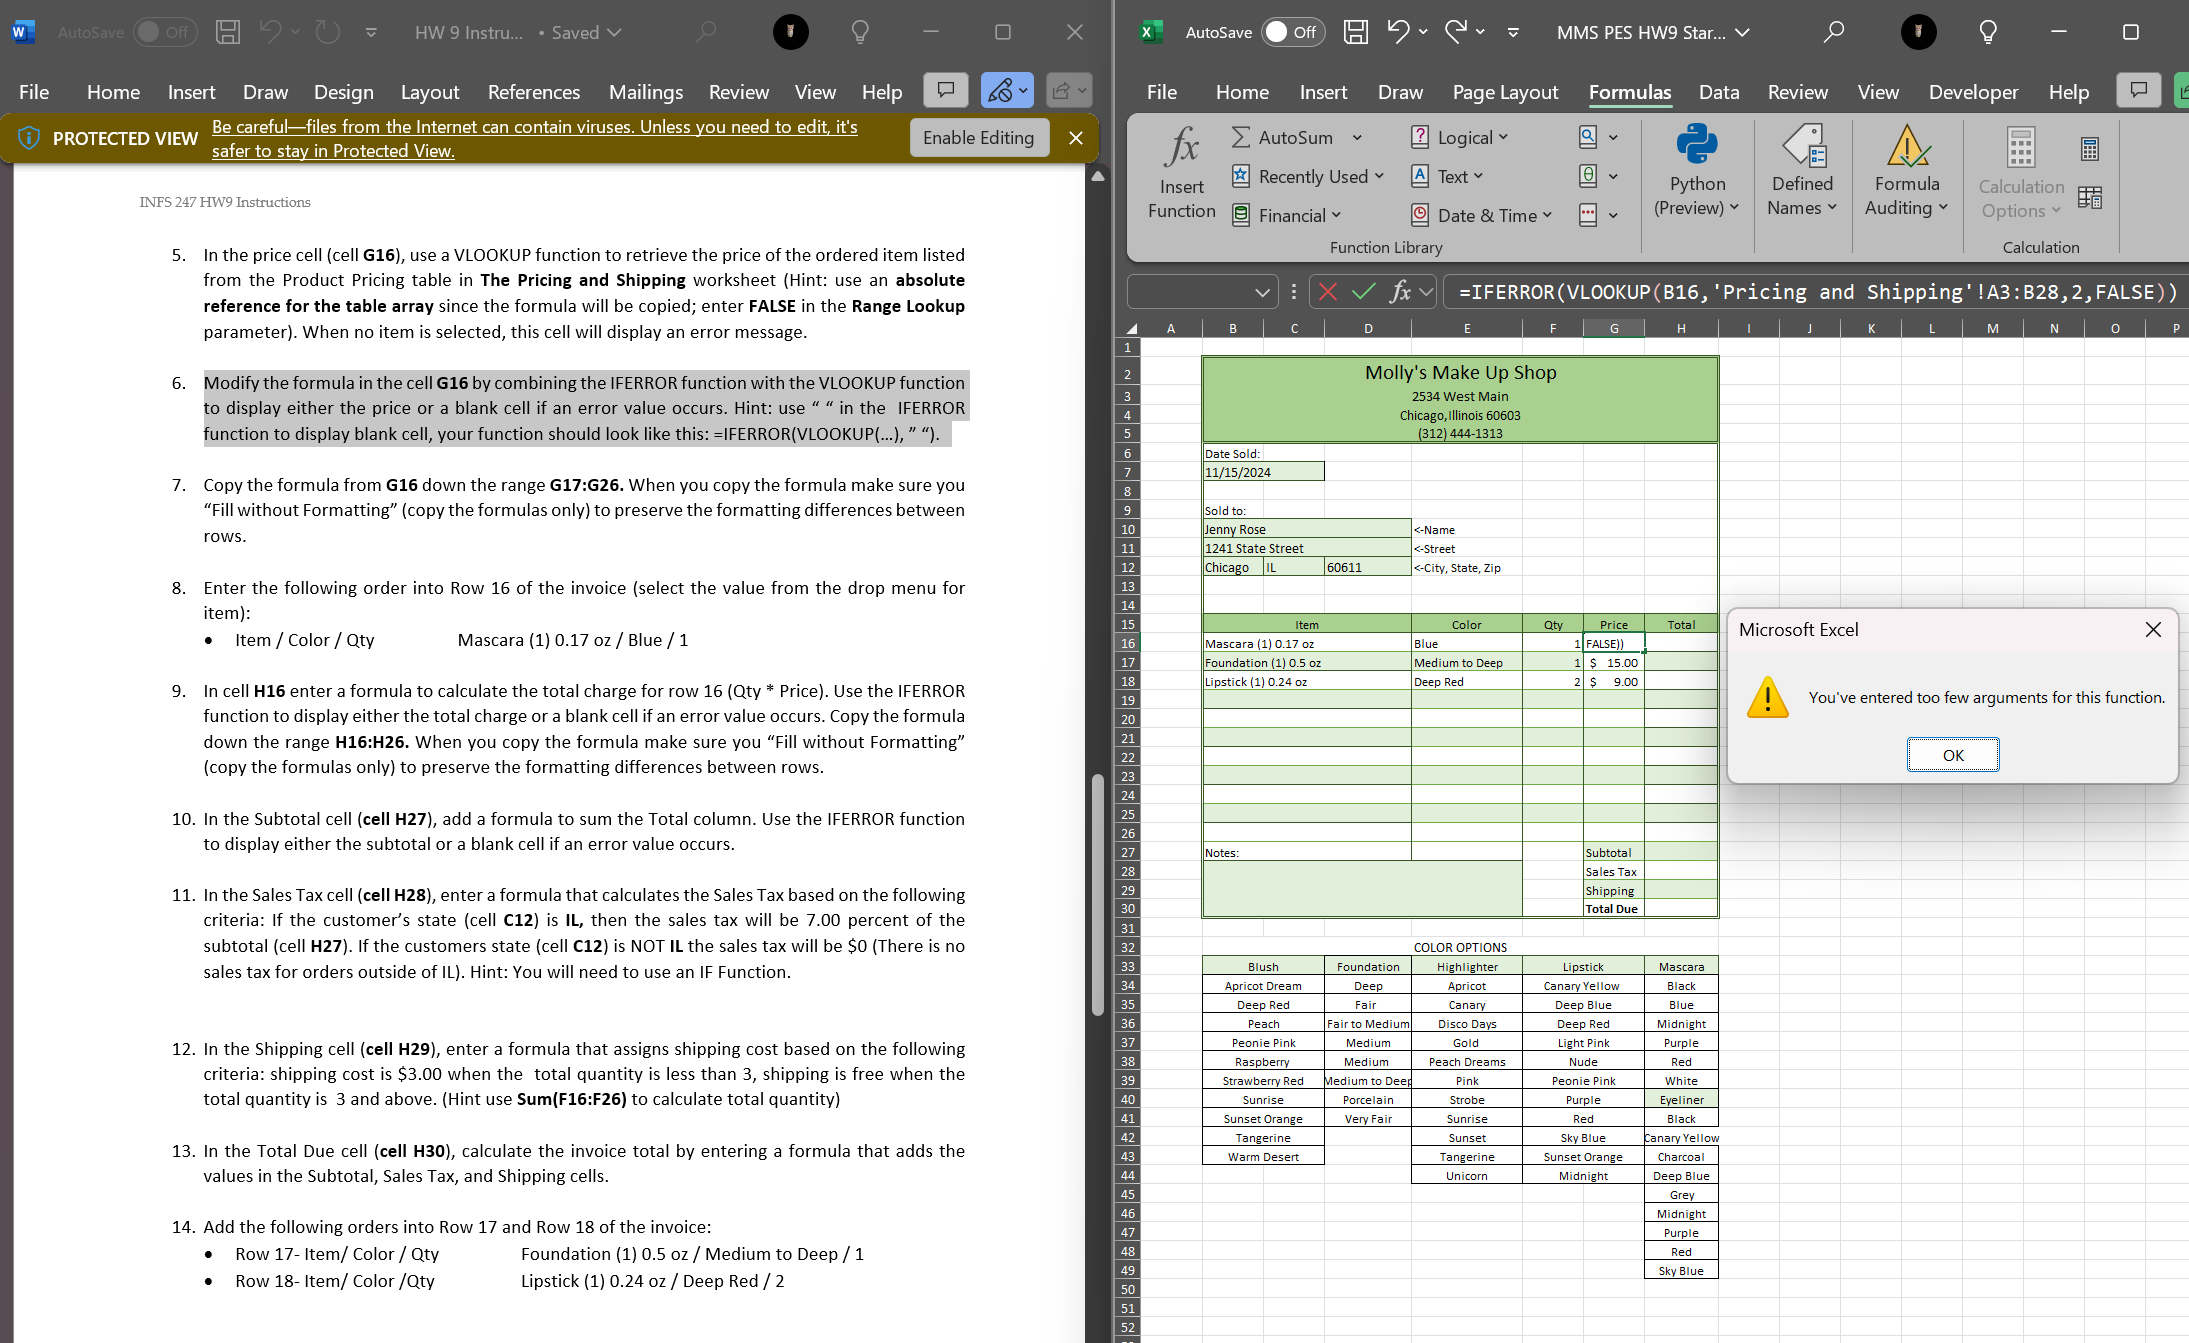Confirm formula with the green checkmark

pos(1363,292)
